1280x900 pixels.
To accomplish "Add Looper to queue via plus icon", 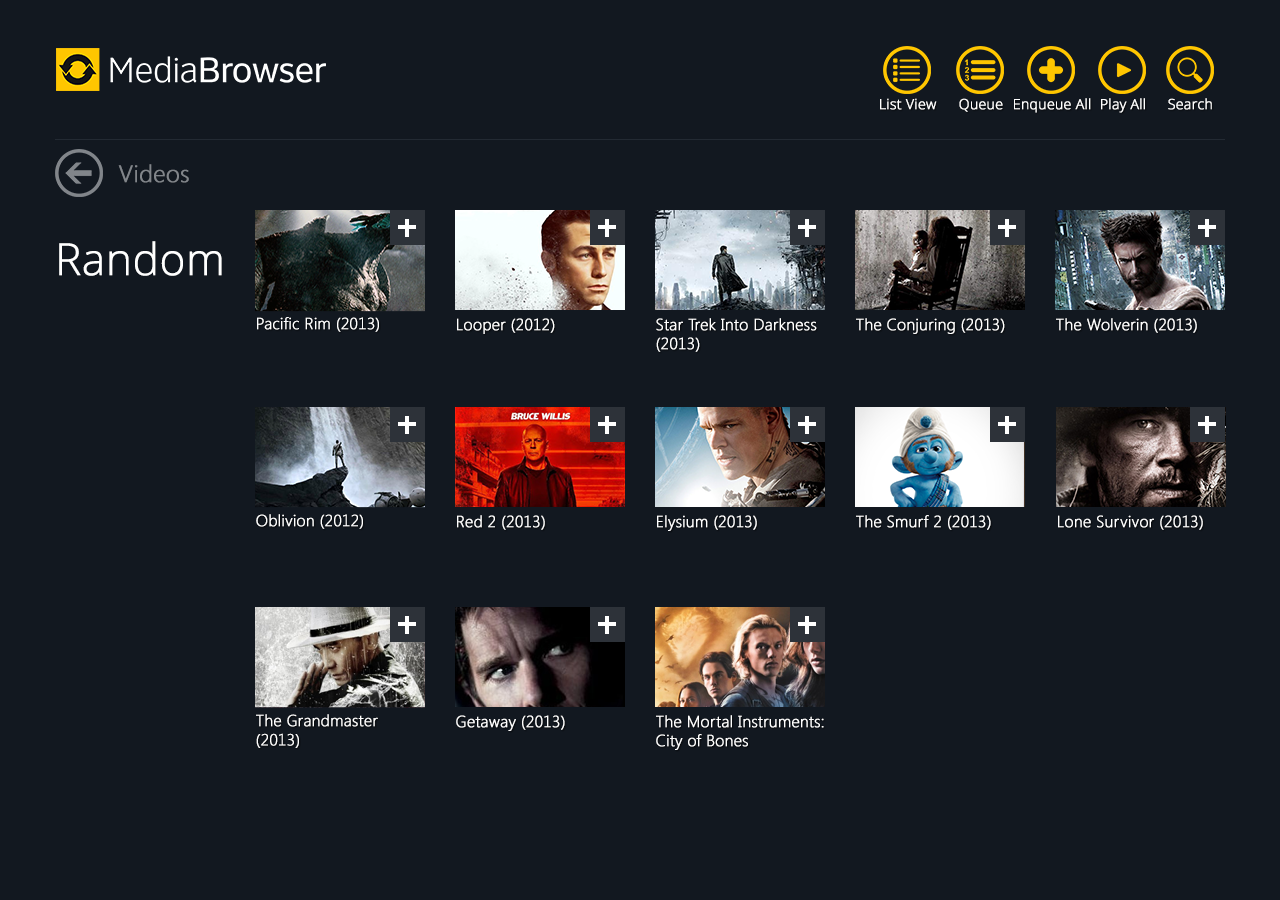I will tap(607, 228).
